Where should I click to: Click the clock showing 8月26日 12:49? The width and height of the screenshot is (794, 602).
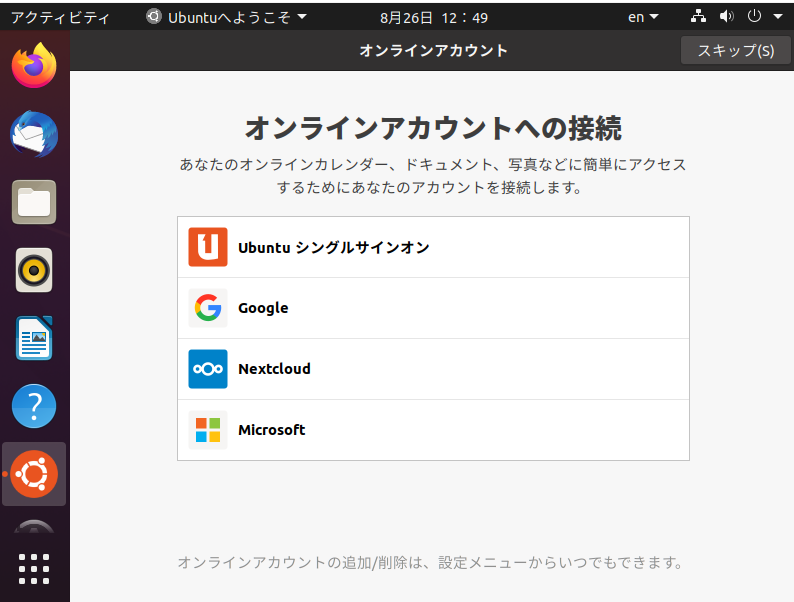[x=434, y=18]
